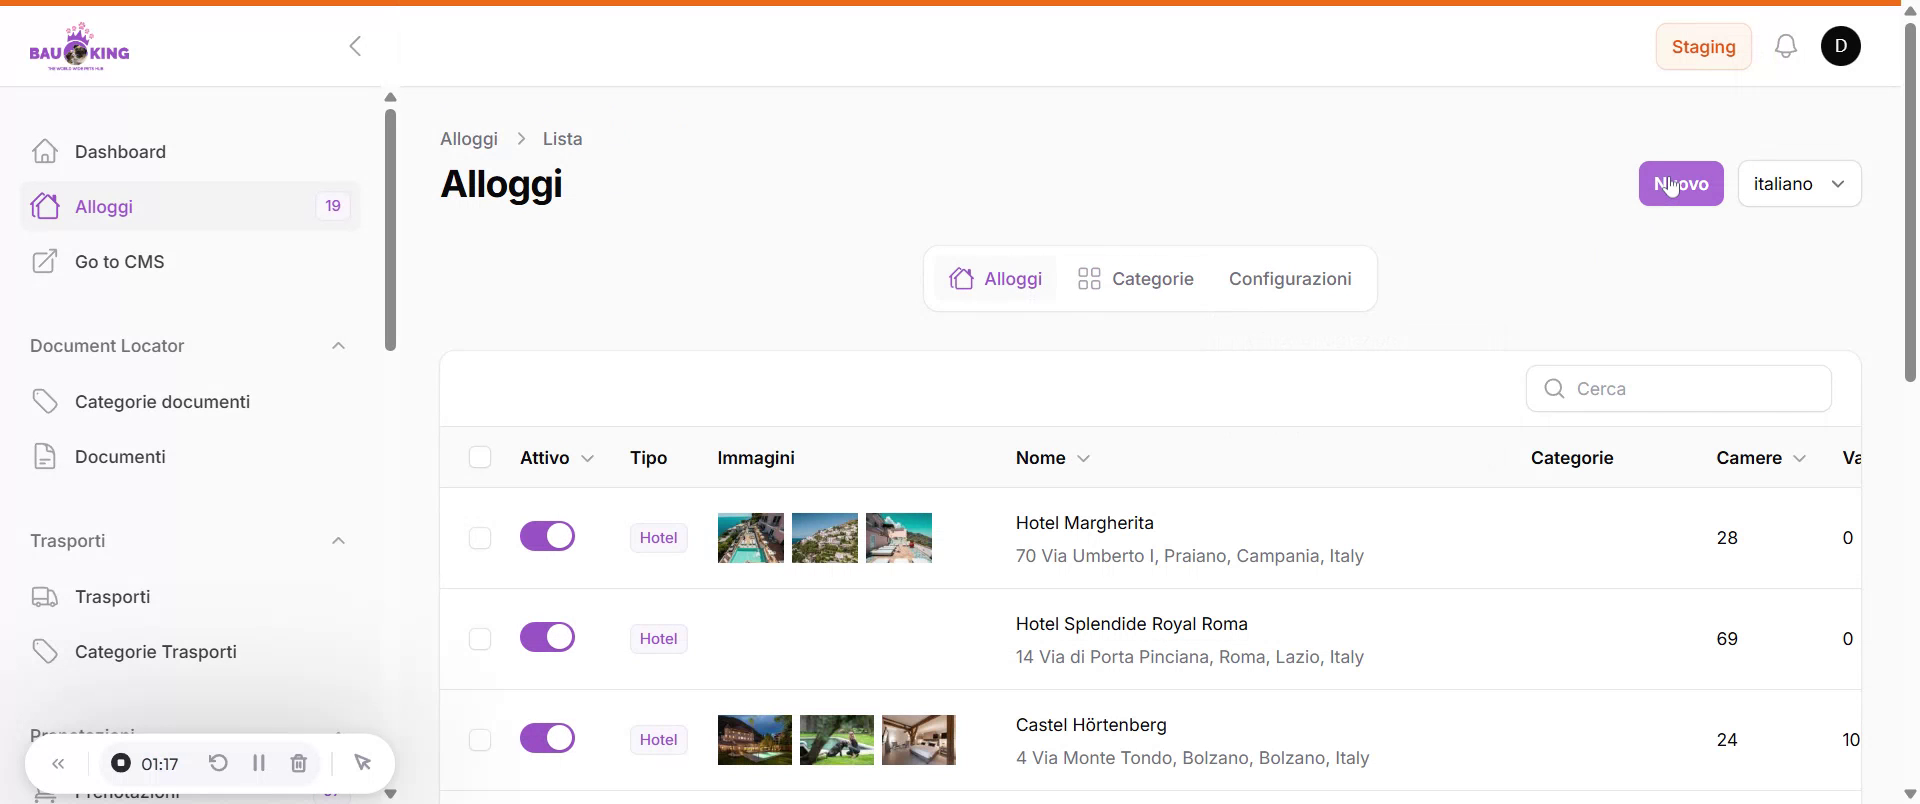Toggle the recorder cursor click-effects icon
Image resolution: width=1920 pixels, height=804 pixels.
(363, 763)
